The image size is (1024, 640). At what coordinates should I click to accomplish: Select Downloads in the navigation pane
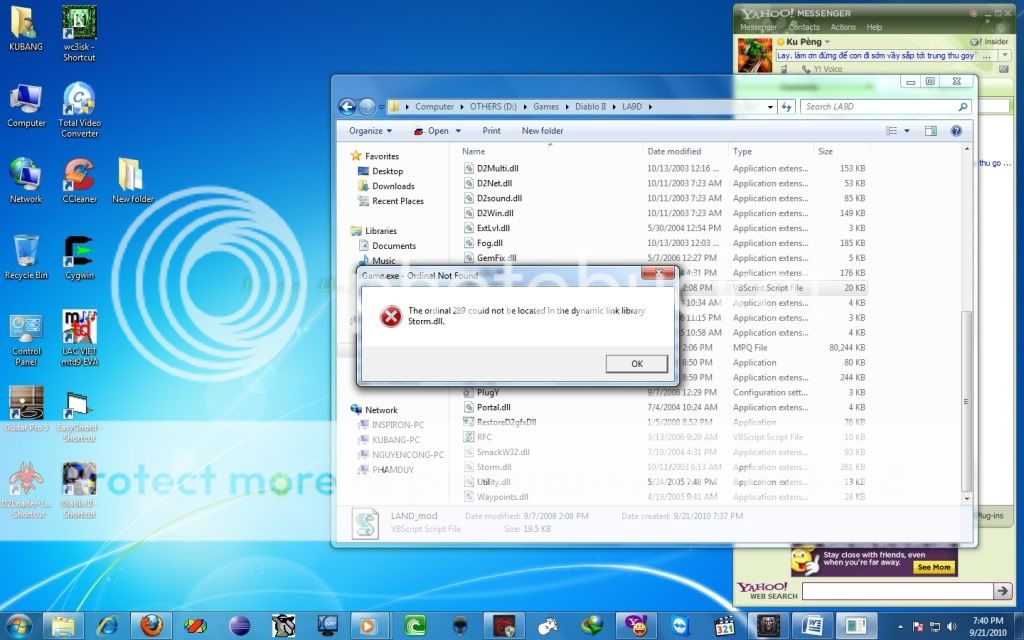(x=392, y=186)
